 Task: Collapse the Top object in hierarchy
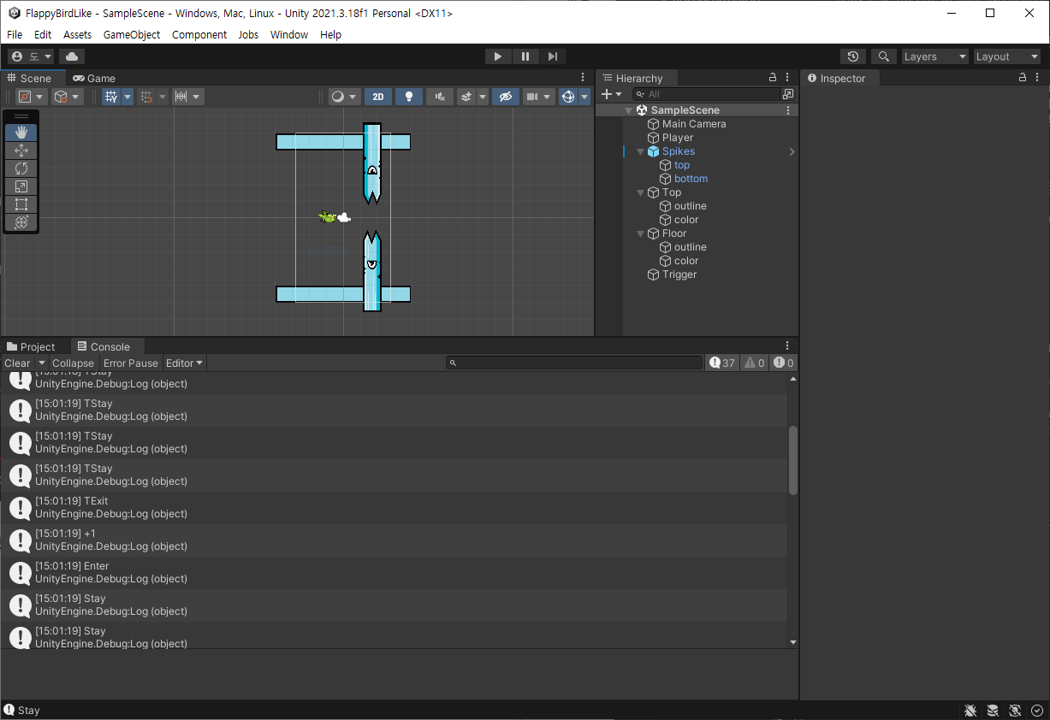point(640,192)
